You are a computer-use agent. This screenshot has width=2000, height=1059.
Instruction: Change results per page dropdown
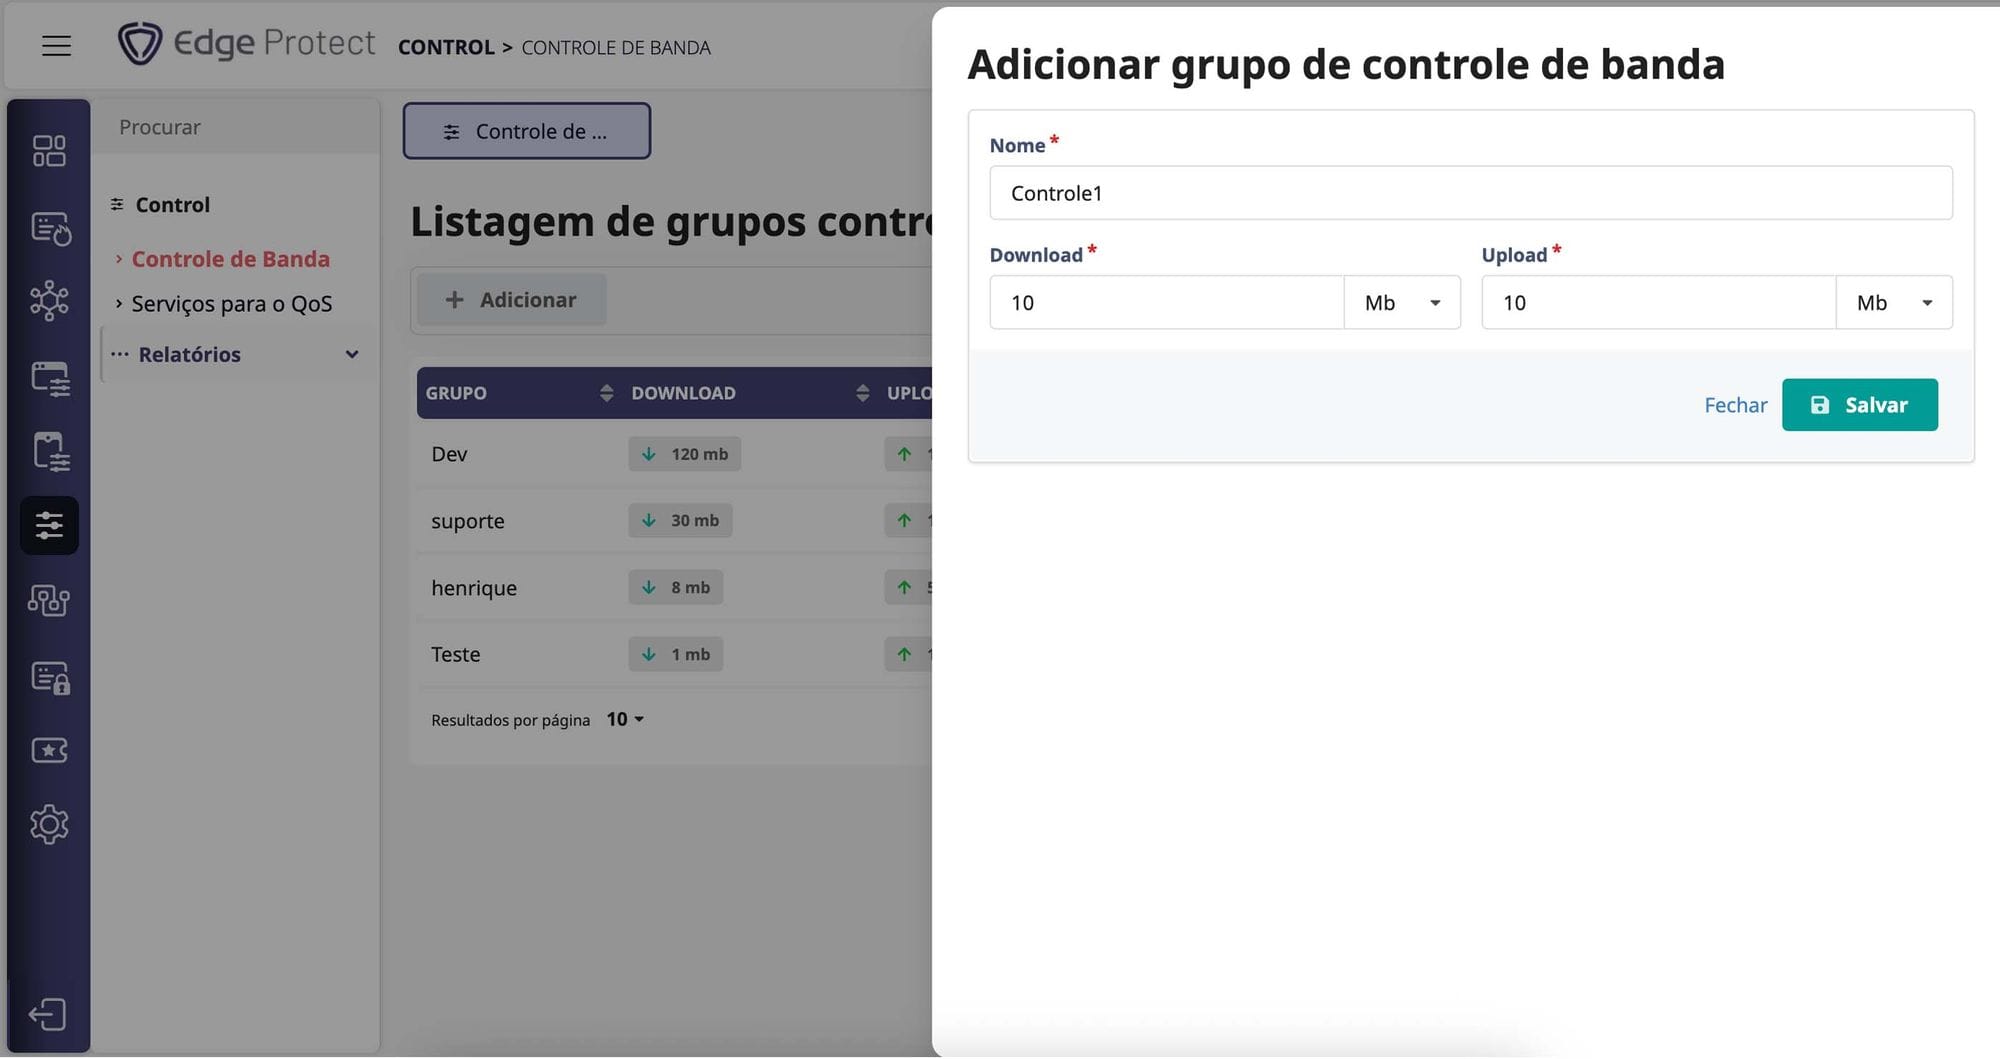625,719
